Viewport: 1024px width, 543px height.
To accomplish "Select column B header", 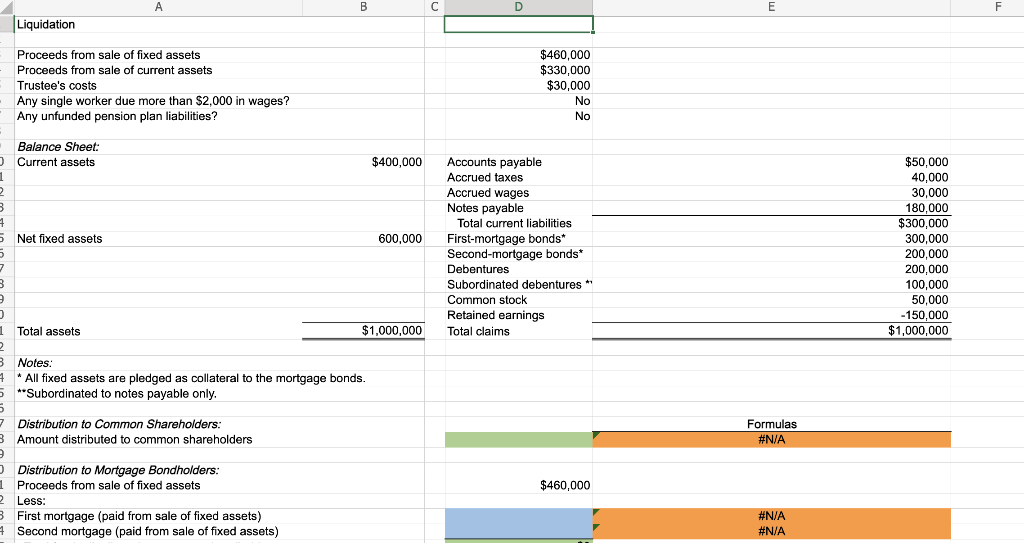I will coord(363,7).
